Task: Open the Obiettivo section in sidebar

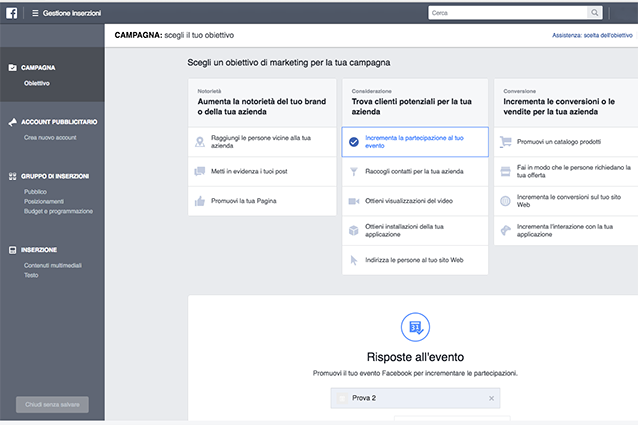Action: 37,83
